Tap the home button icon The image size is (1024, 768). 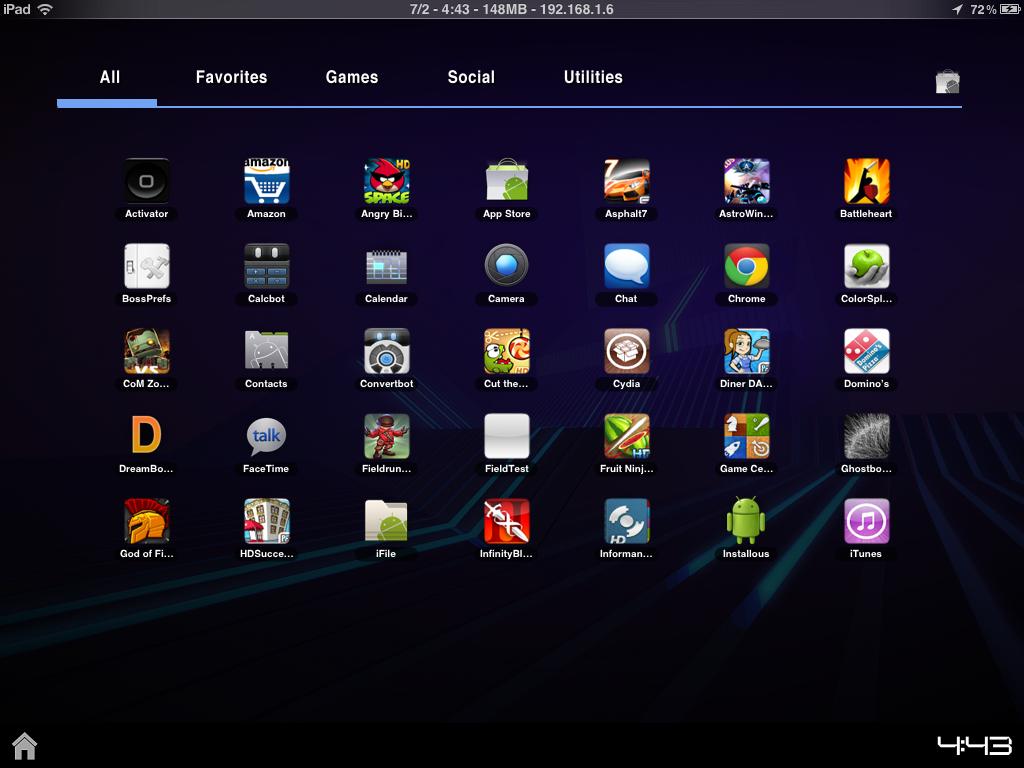click(25, 746)
